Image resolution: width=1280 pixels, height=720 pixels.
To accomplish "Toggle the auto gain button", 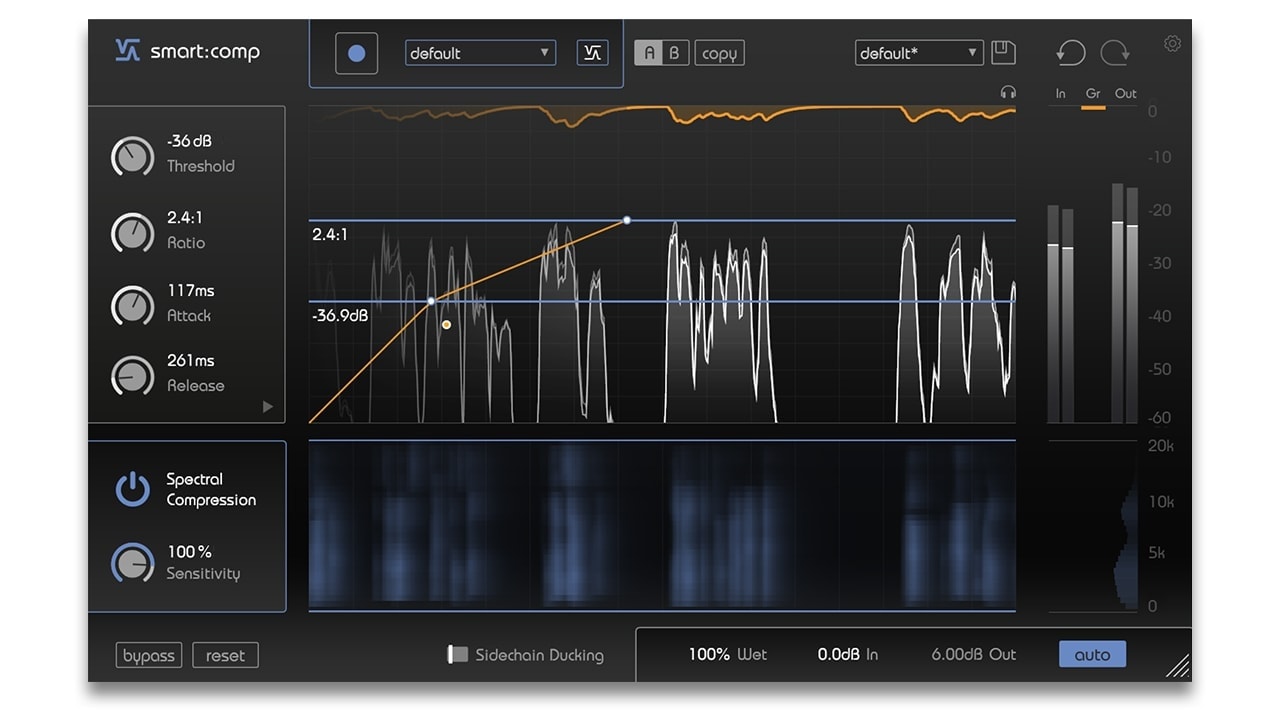I will click(1091, 655).
